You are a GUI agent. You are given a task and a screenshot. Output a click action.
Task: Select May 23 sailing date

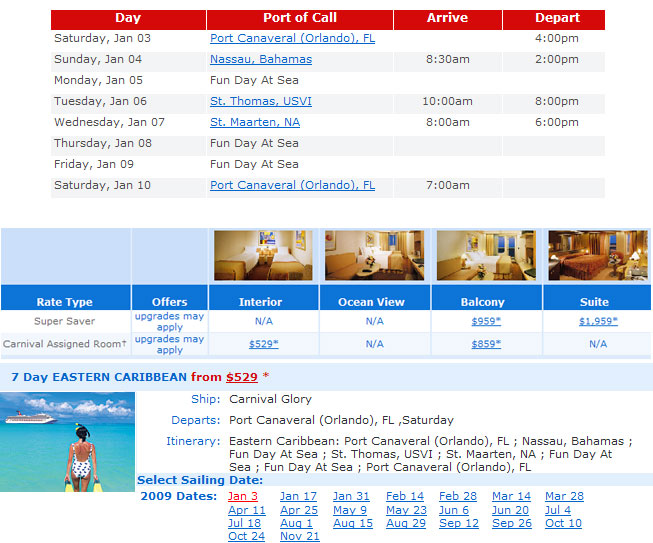[406, 510]
